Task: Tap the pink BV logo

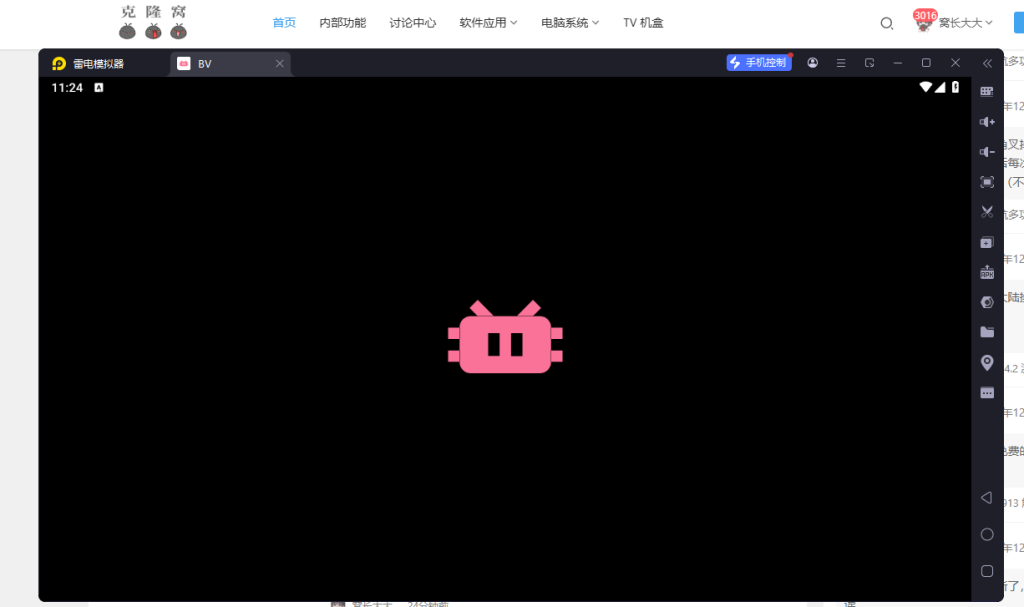Action: (x=505, y=337)
